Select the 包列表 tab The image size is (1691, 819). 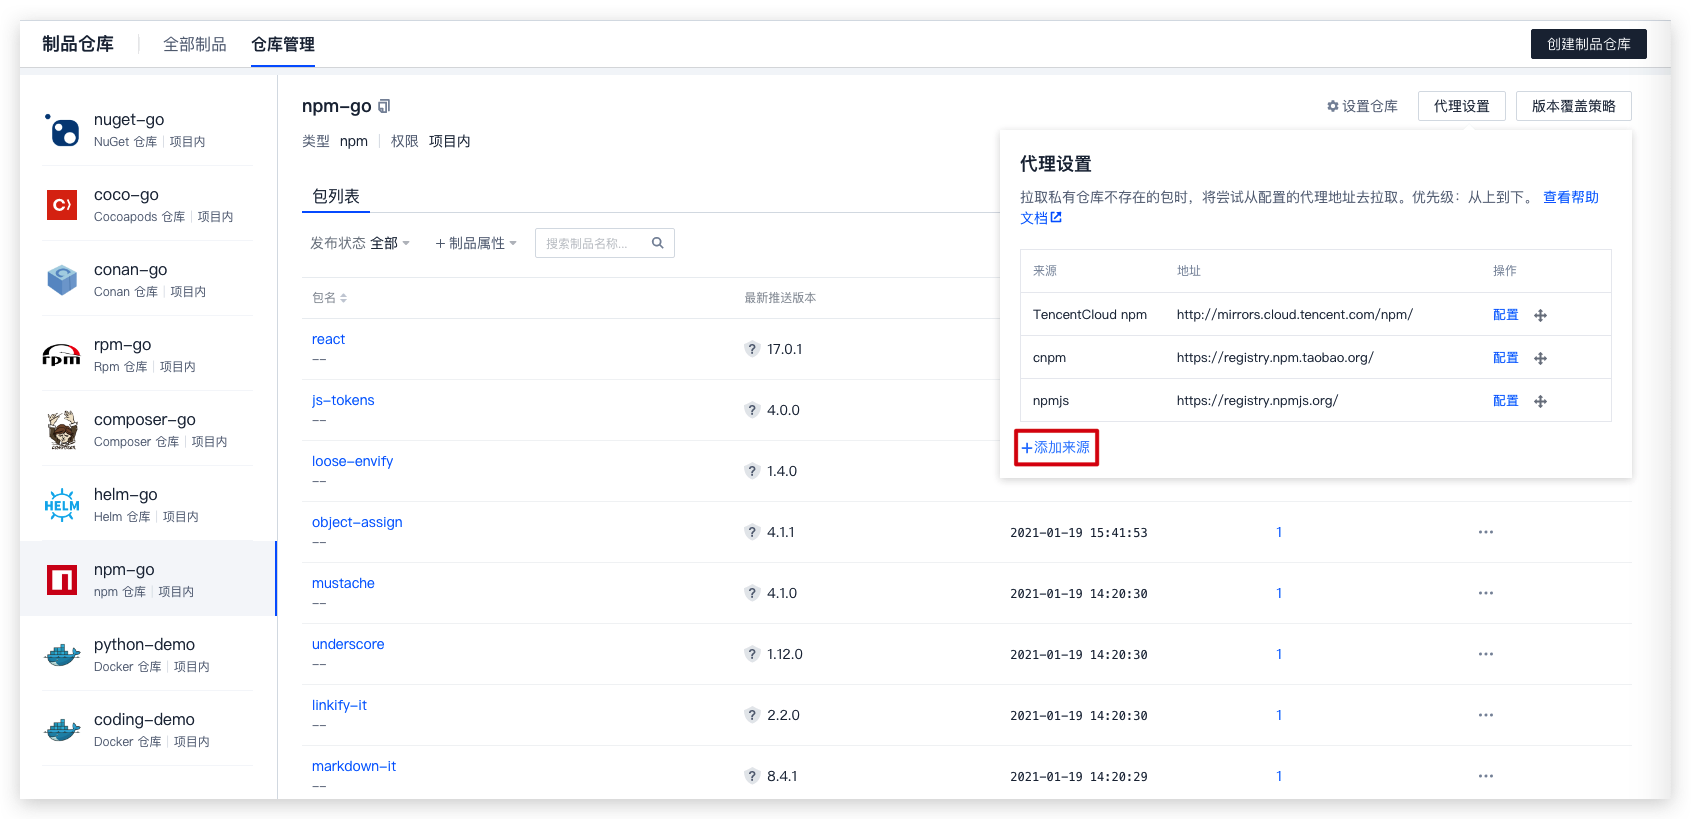pyautogui.click(x=336, y=196)
